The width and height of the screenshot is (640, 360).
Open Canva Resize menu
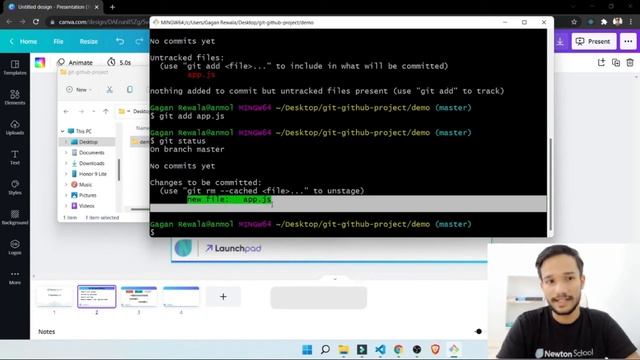[x=89, y=41]
